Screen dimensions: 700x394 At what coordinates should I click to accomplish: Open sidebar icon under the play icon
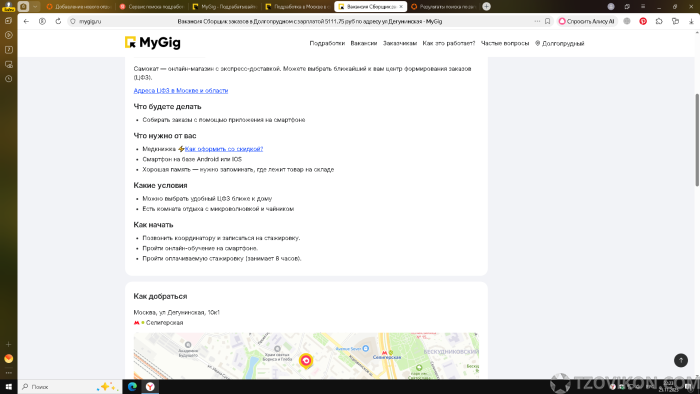pyautogui.click(x=8, y=50)
